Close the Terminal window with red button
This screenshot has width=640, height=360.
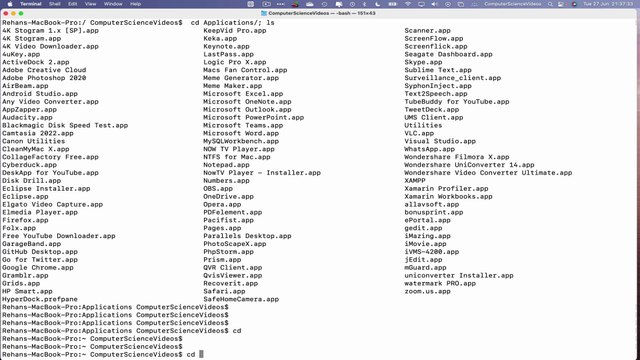point(6,13)
